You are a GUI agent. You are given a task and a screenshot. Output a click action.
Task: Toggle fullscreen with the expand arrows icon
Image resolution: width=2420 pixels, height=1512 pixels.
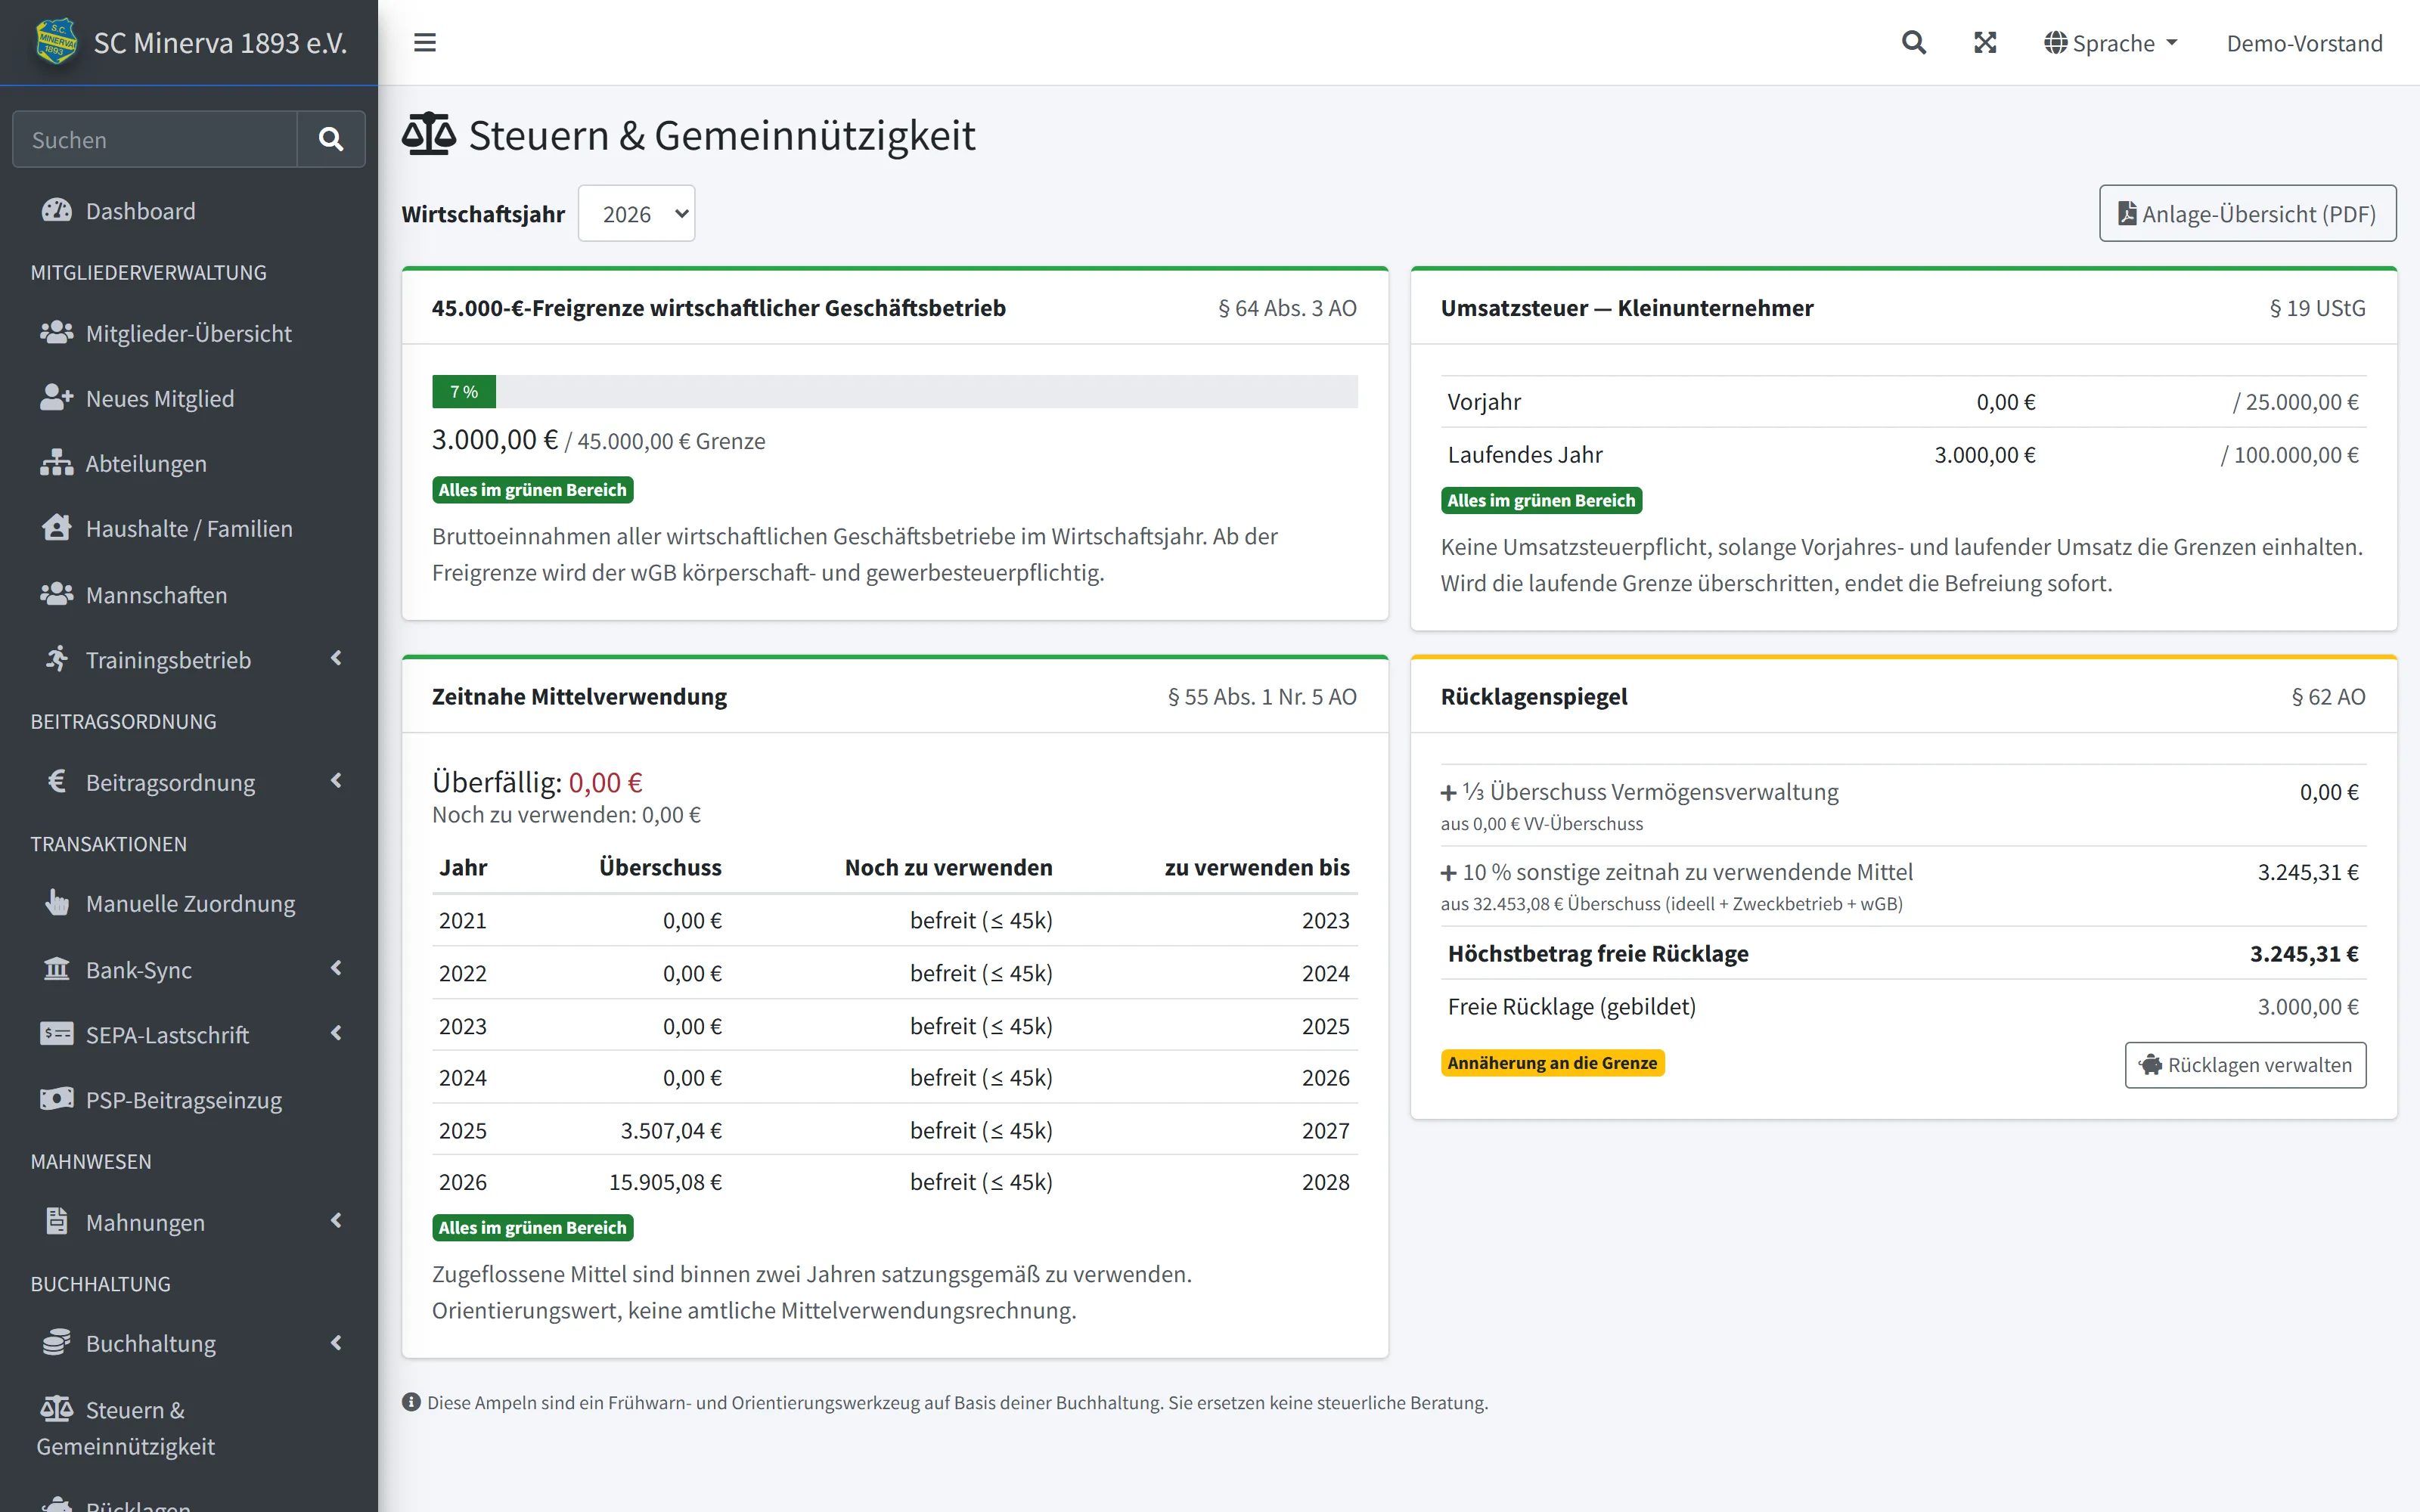pyautogui.click(x=1985, y=43)
